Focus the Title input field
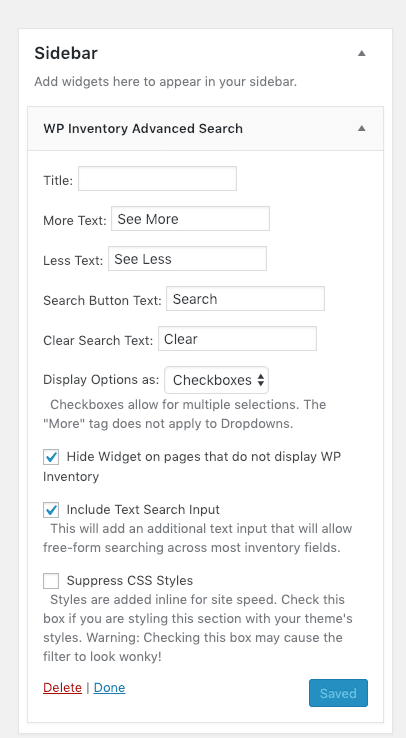 coord(157,178)
